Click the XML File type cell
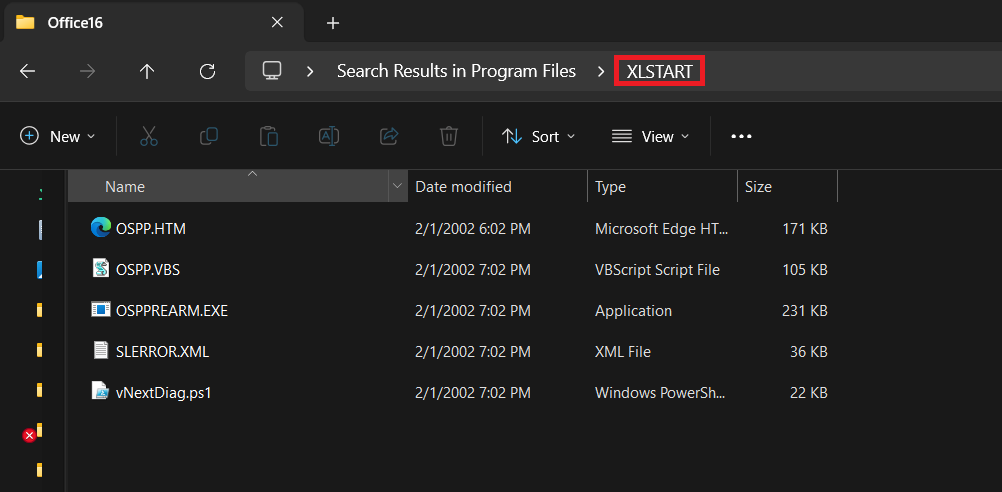 pyautogui.click(x=622, y=351)
